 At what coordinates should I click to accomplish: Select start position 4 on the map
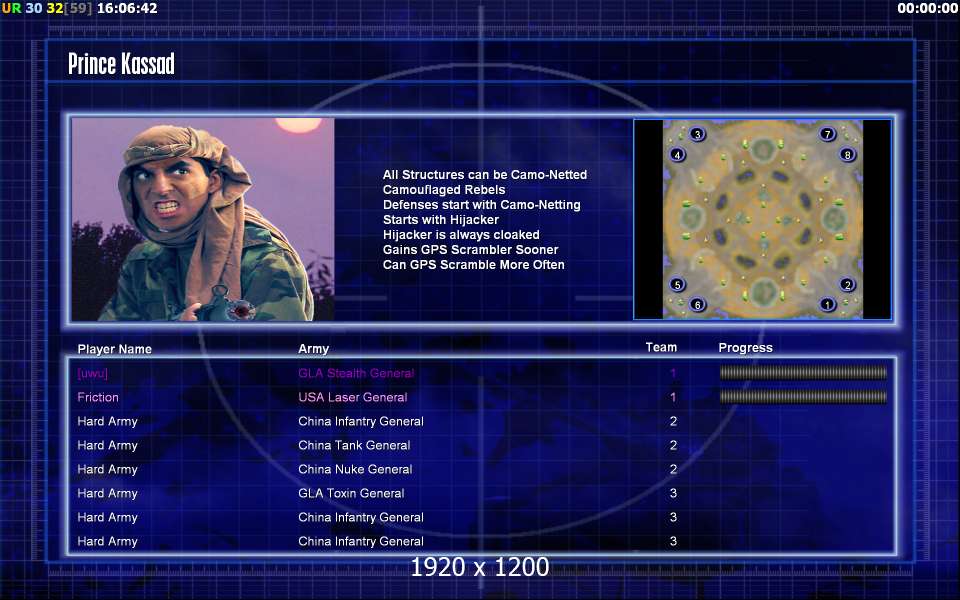[677, 155]
